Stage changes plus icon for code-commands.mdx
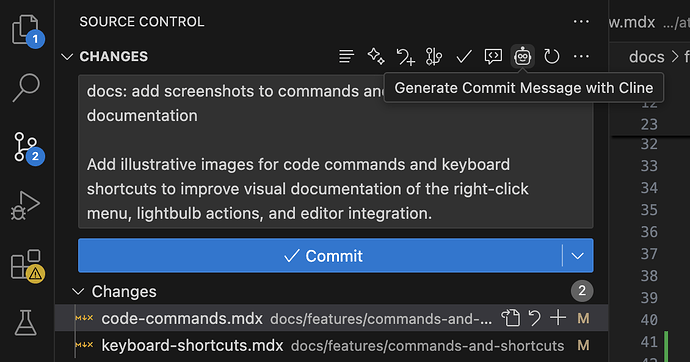690x362 pixels. coord(558,318)
